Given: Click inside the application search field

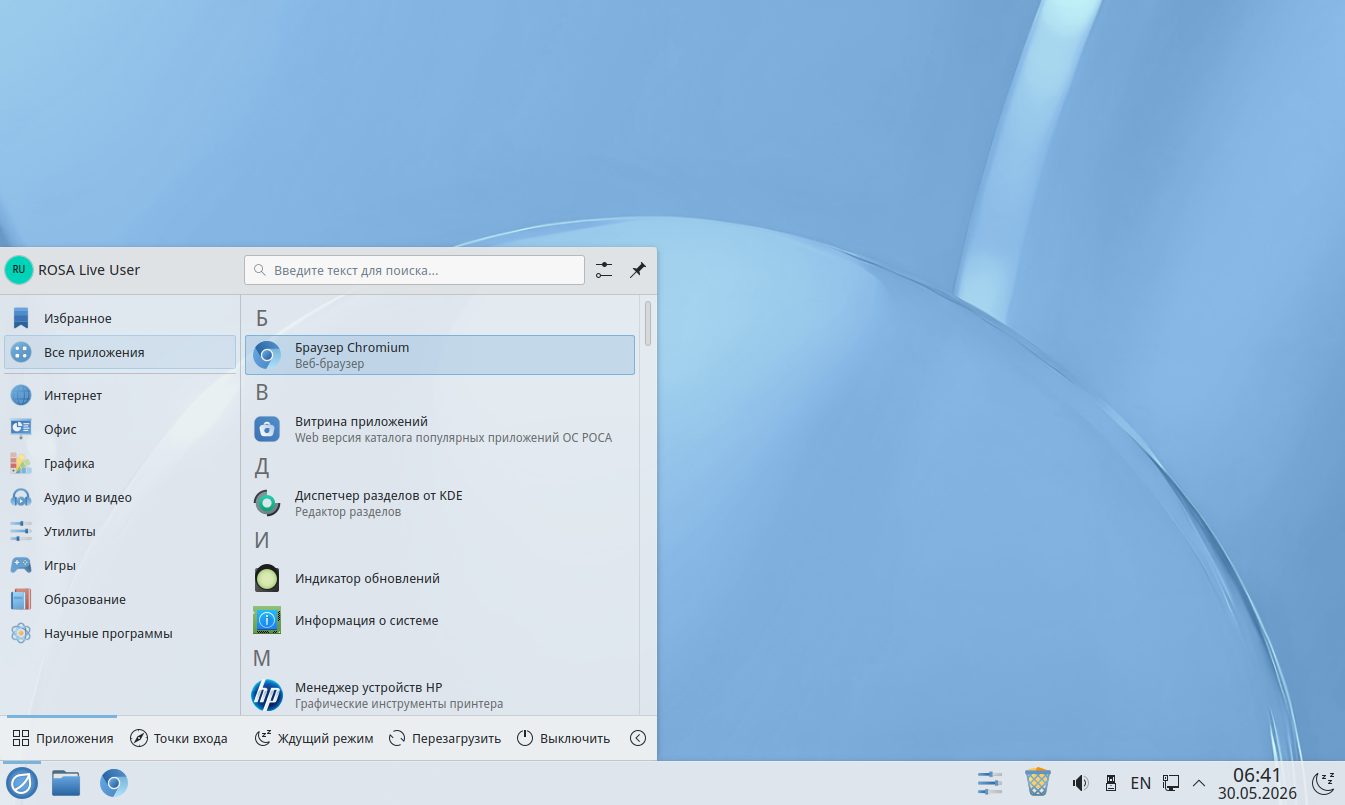Looking at the screenshot, I should [414, 270].
